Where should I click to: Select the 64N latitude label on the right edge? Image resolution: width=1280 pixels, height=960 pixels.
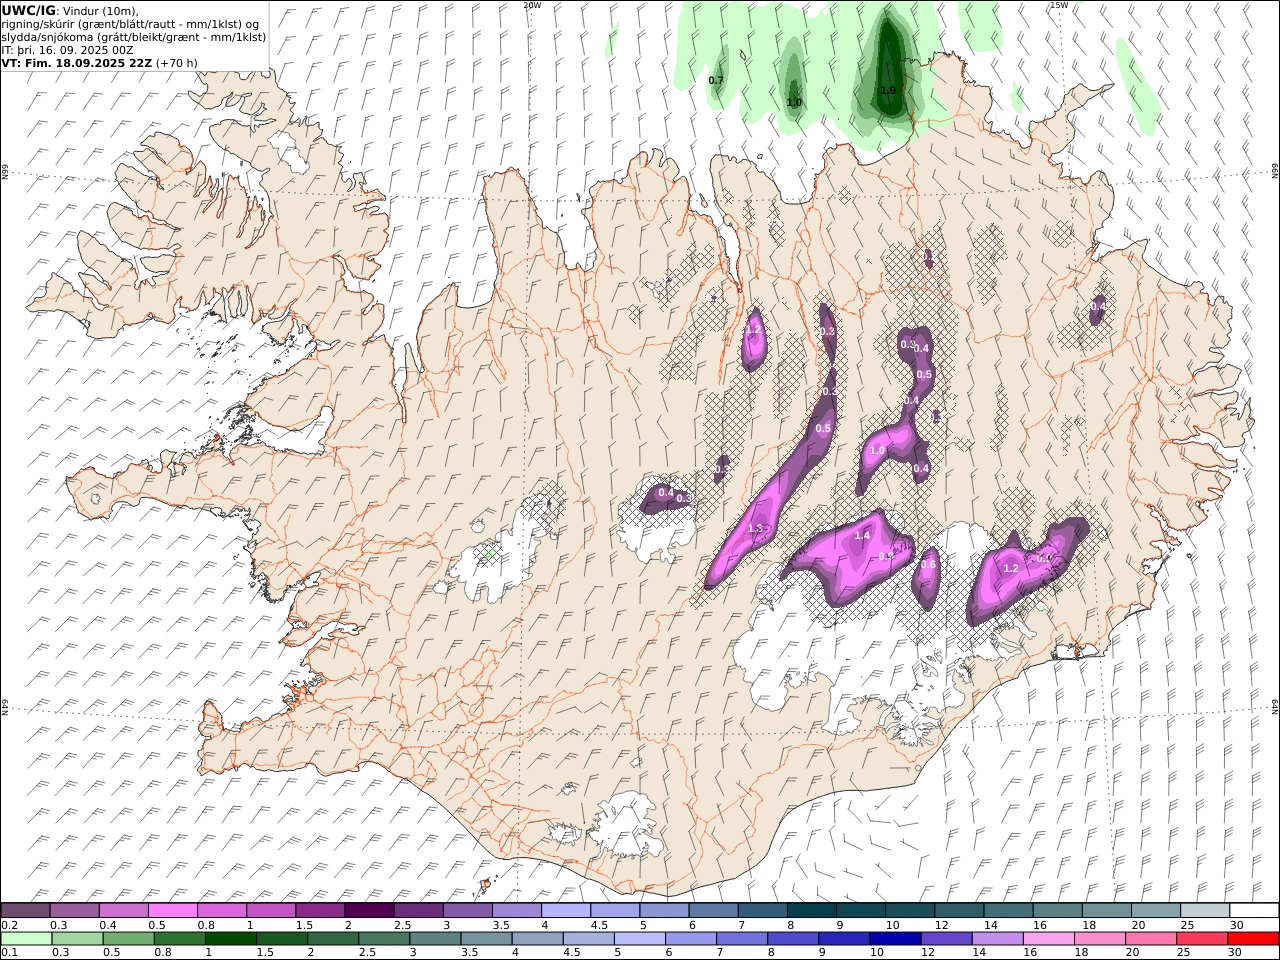(1275, 706)
